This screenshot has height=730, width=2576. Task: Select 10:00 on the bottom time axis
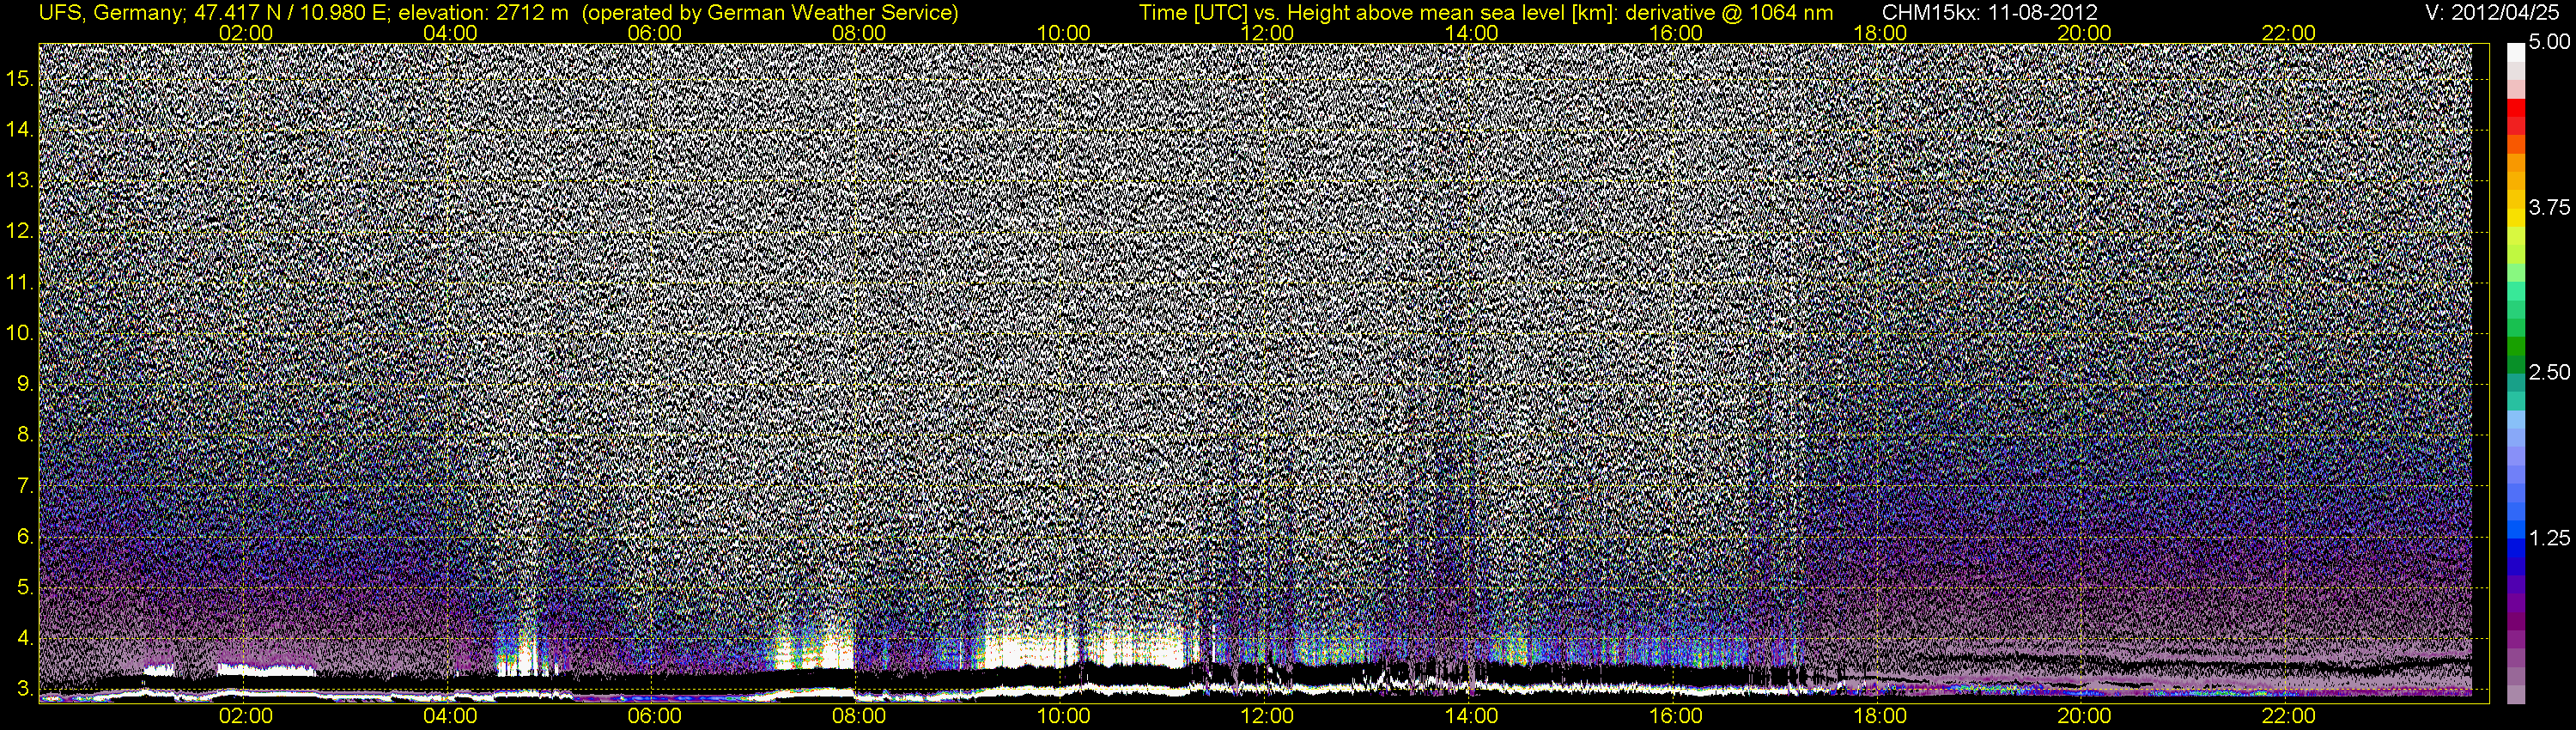[x=1063, y=716]
